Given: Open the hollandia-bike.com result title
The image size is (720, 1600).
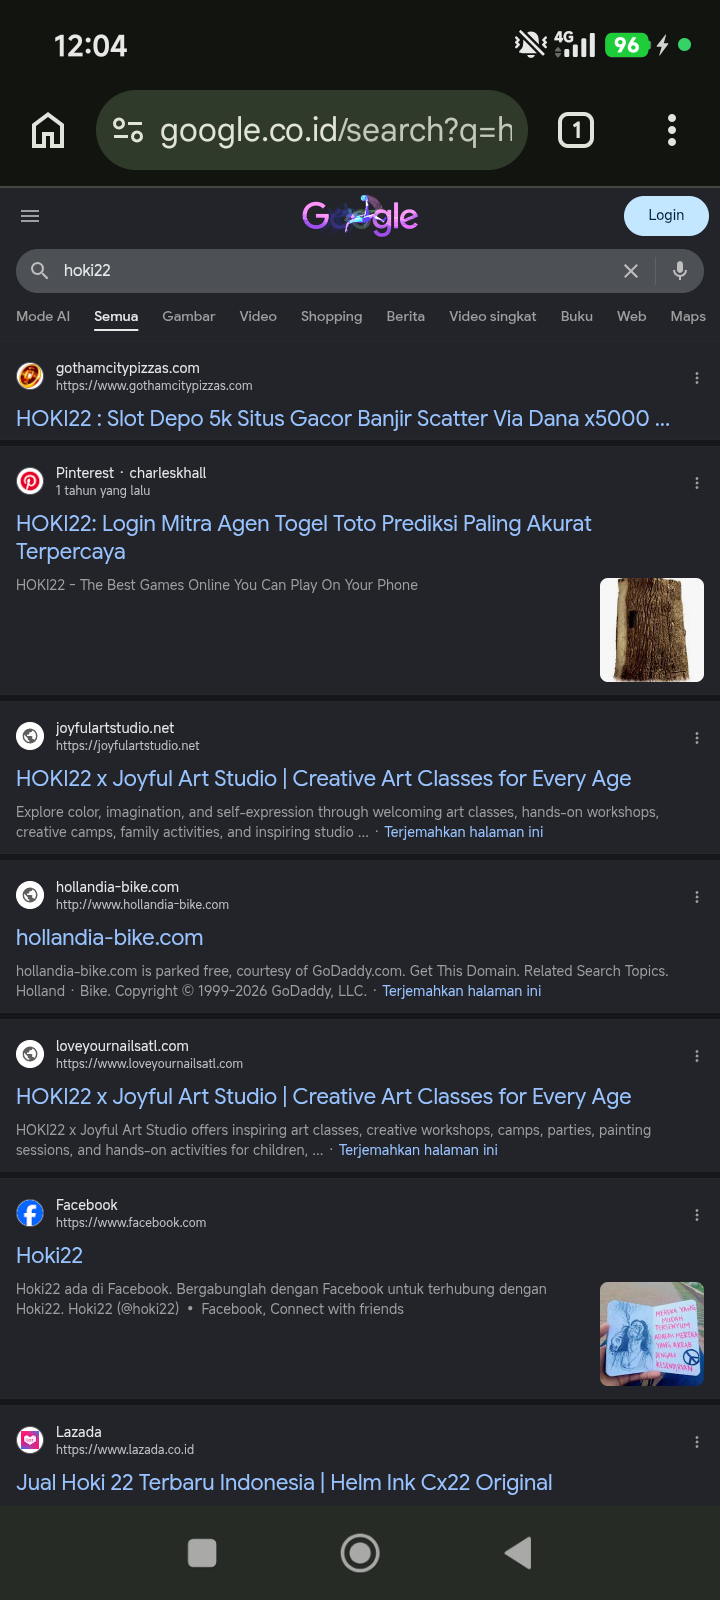Looking at the screenshot, I should tap(109, 937).
